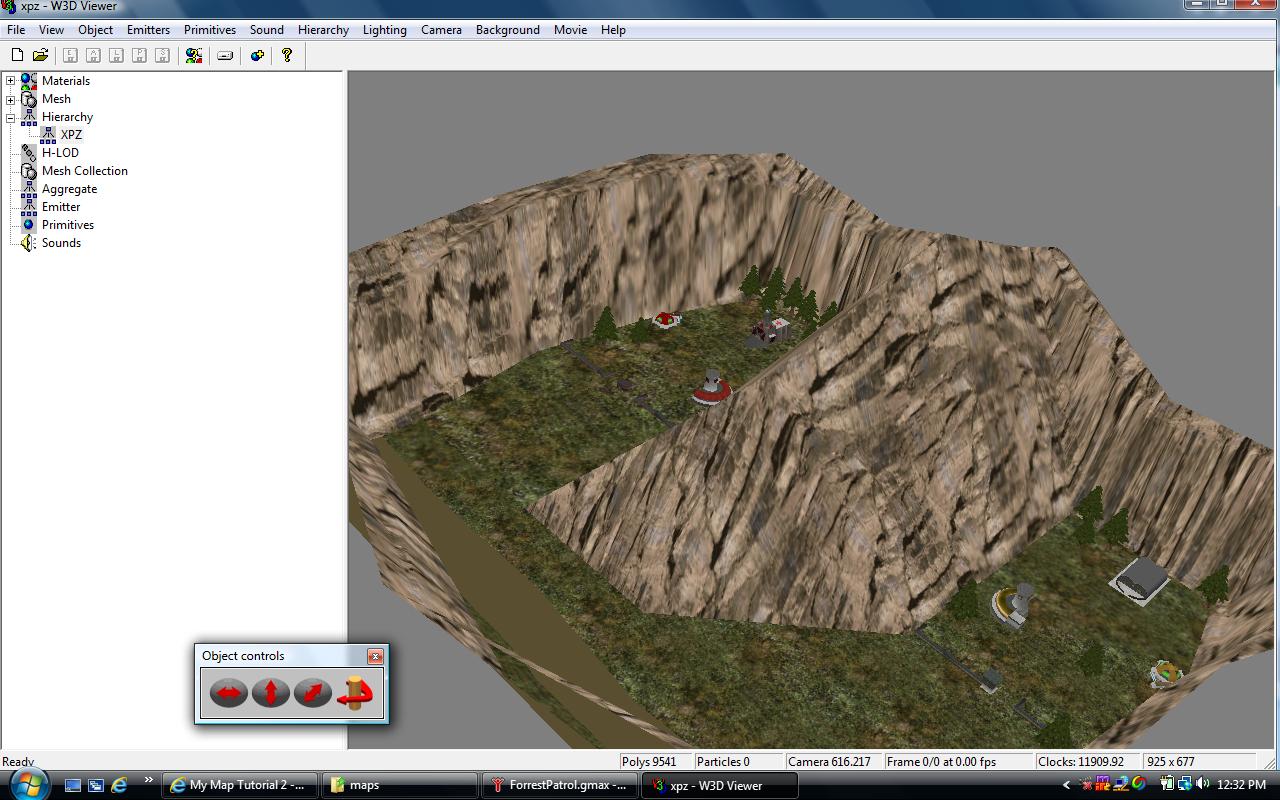1280x800 pixels.
Task: Click the Windows Start orb
Action: (x=27, y=783)
